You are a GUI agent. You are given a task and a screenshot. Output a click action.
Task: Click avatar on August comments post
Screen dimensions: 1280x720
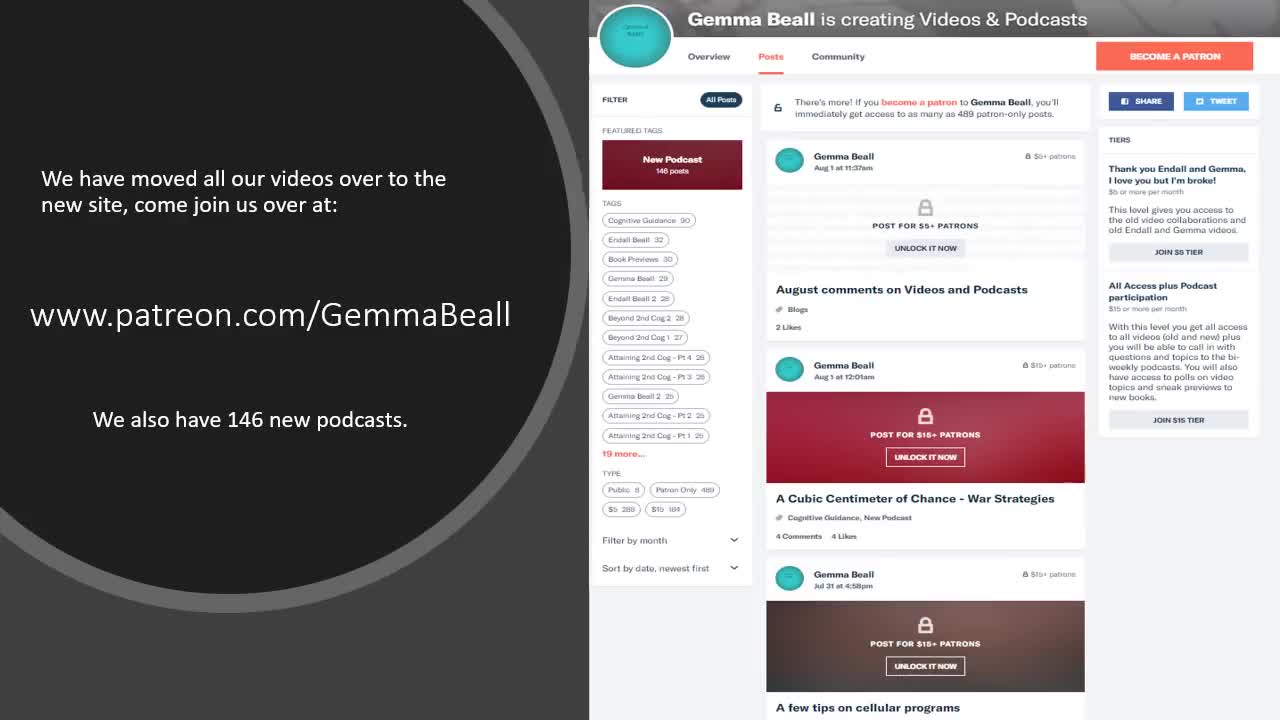click(789, 160)
